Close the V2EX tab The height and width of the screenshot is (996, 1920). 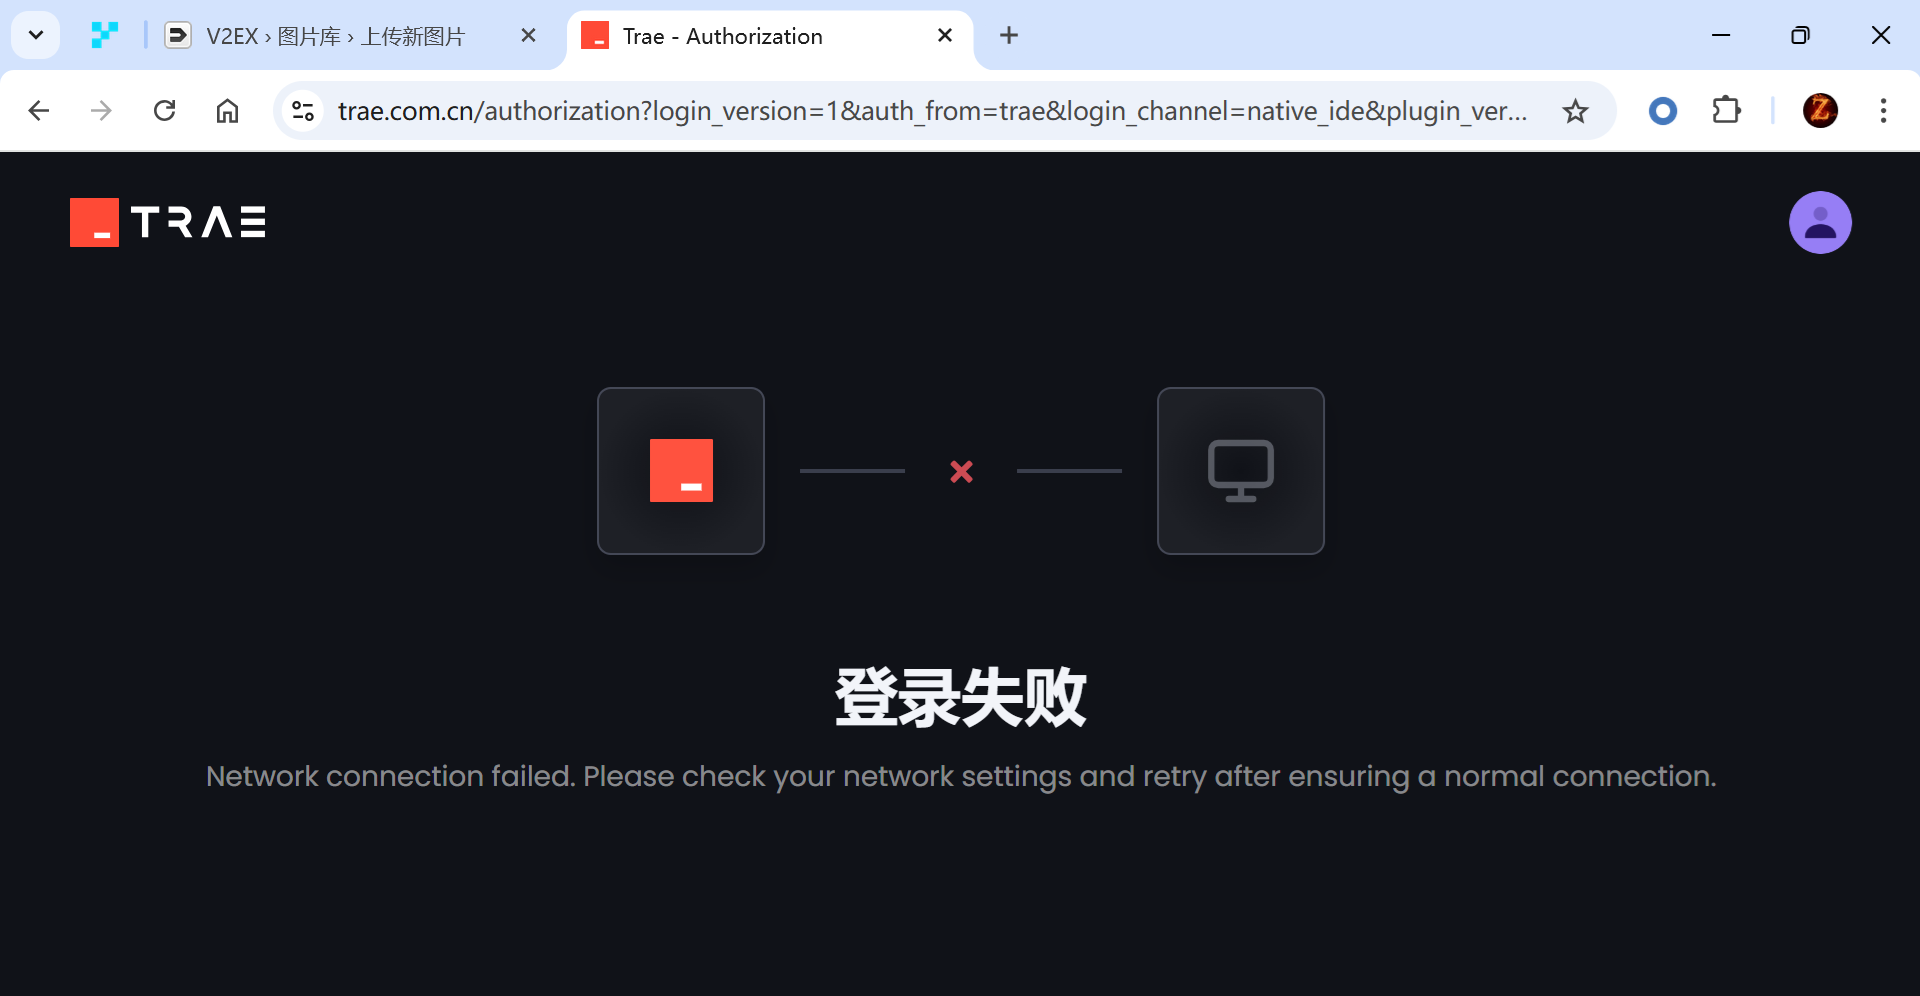pos(529,36)
